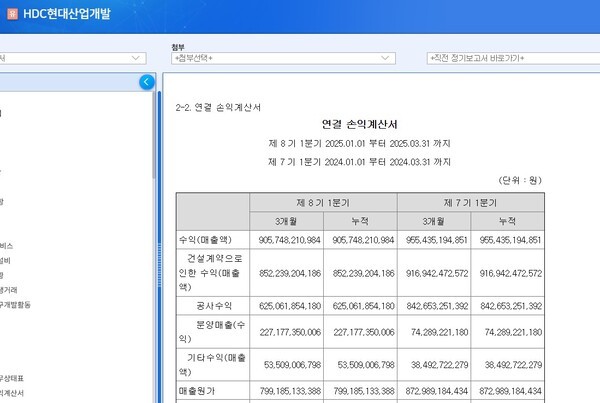The image size is (600, 403).
Task: Select the 설비 tree item in sidebar
Action: [5, 260]
